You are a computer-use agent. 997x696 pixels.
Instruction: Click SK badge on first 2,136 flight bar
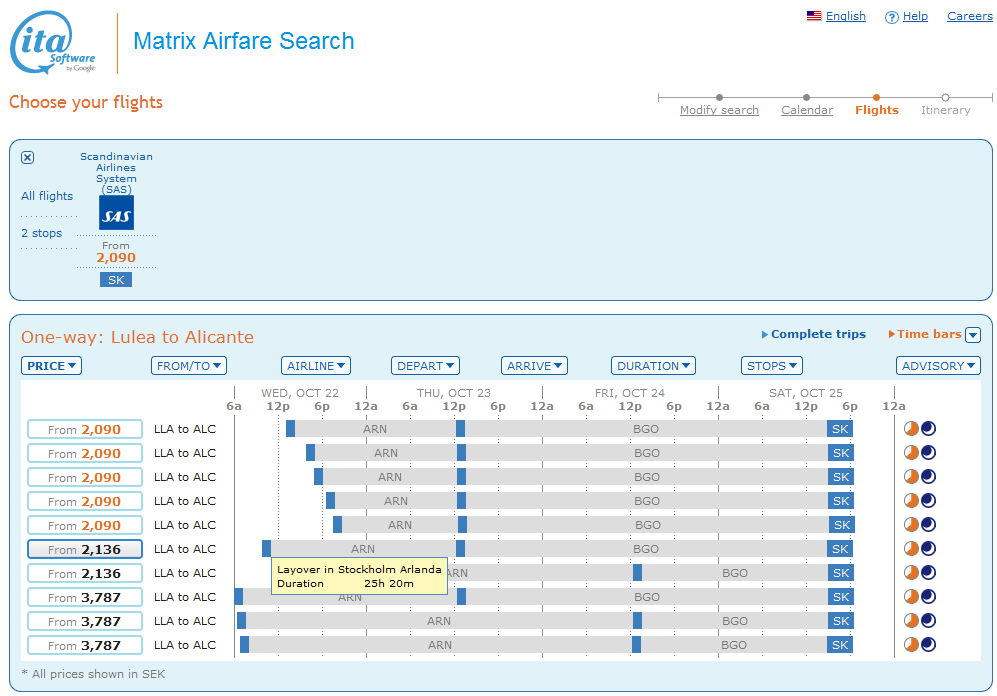(840, 549)
